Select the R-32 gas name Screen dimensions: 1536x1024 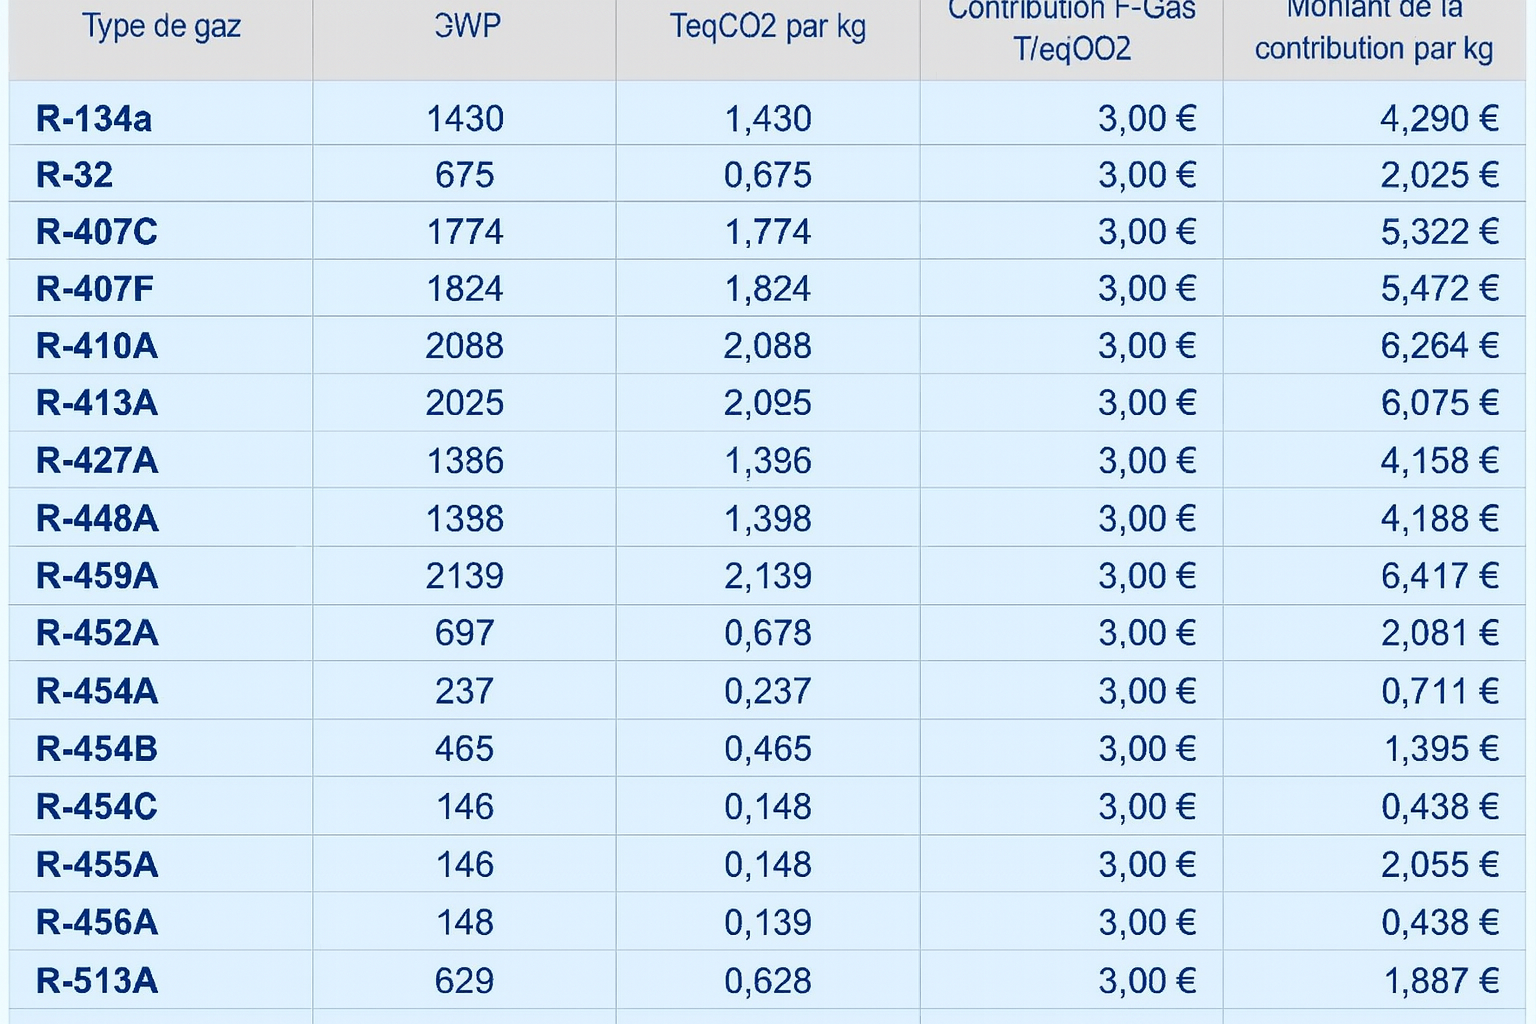pos(75,175)
